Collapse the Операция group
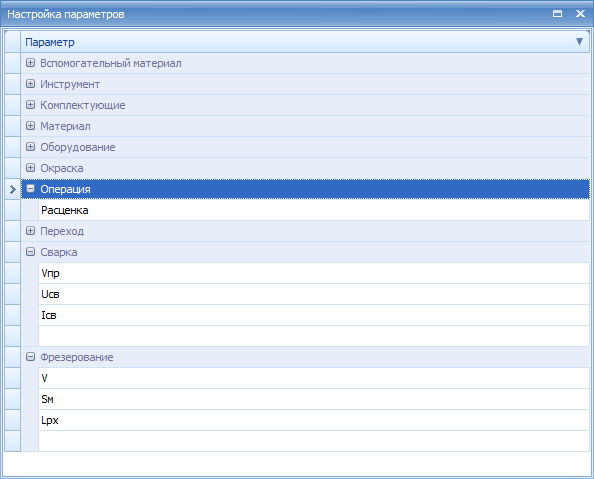594x479 pixels. click(x=30, y=189)
